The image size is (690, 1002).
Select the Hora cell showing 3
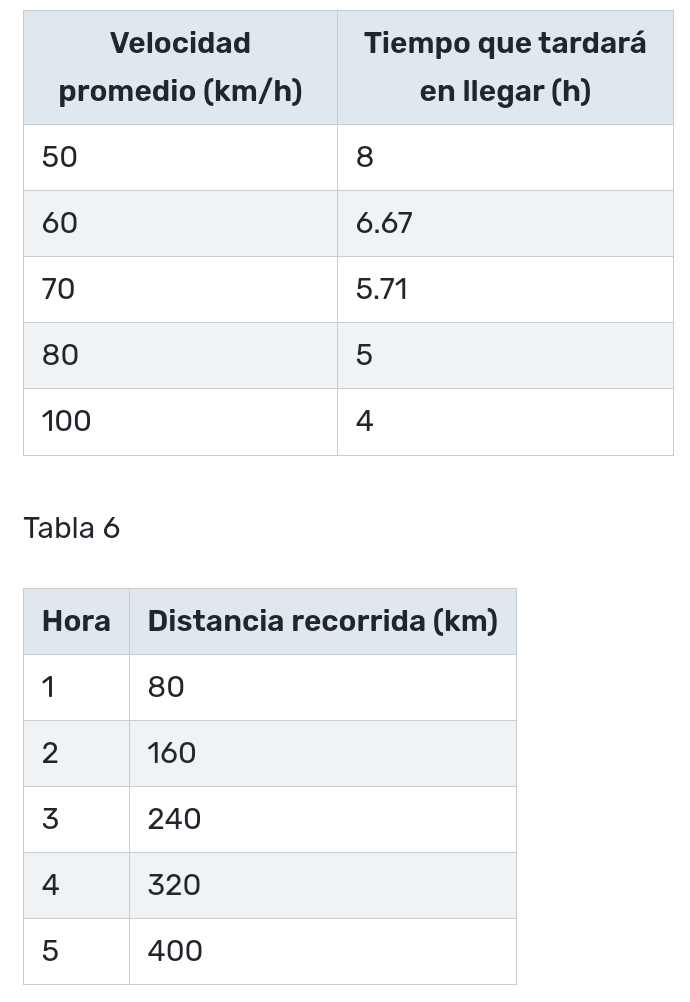[50, 819]
